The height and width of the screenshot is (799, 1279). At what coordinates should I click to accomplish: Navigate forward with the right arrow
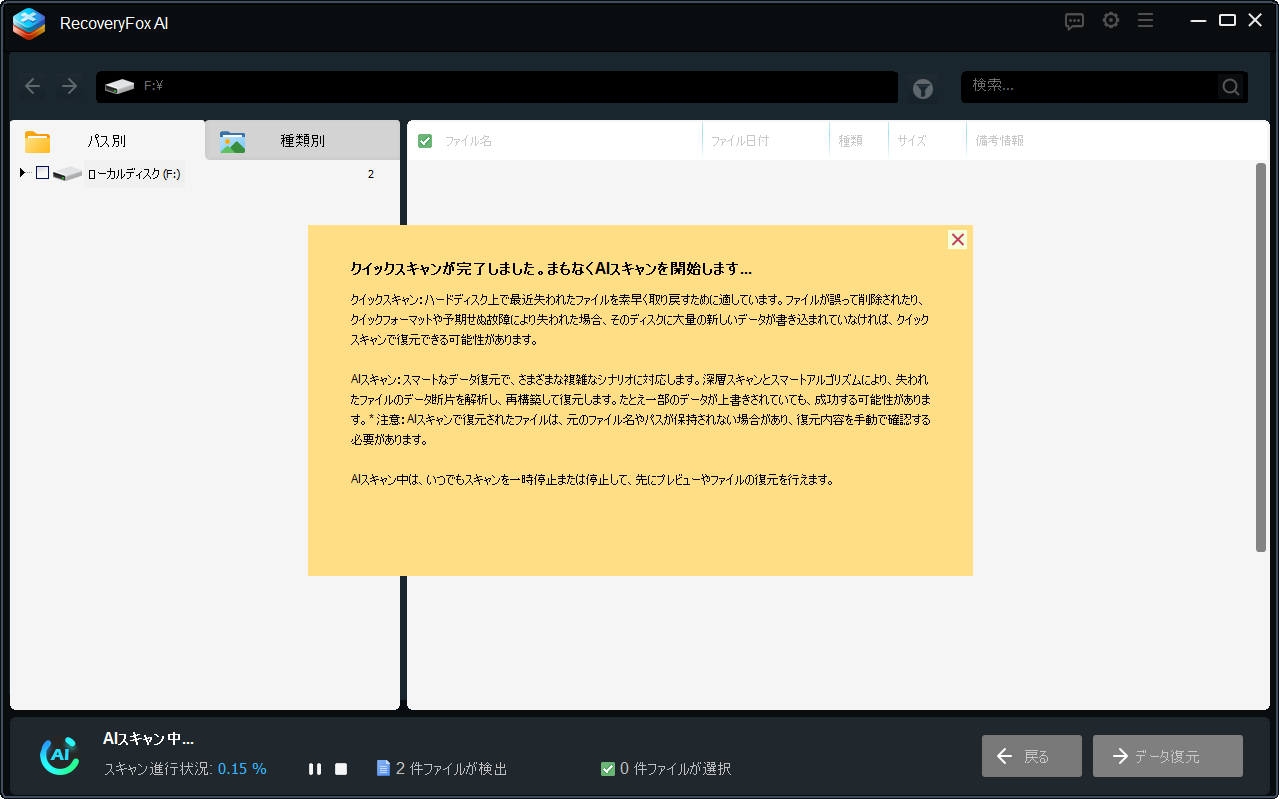70,86
